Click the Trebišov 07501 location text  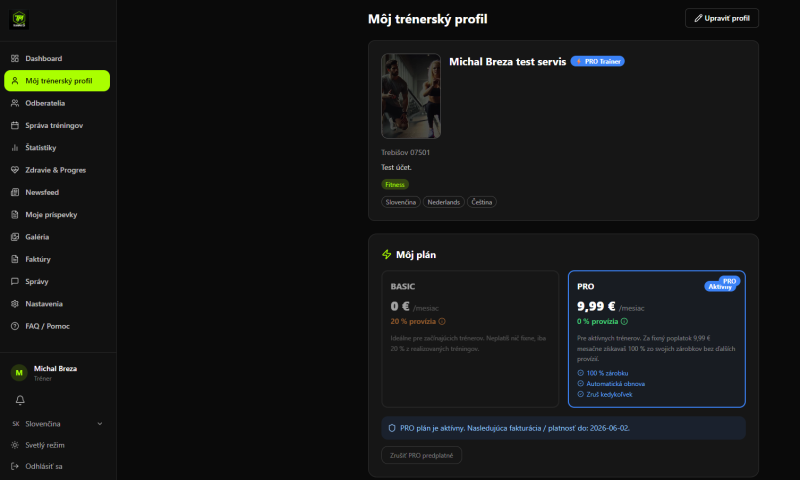[x=406, y=153]
